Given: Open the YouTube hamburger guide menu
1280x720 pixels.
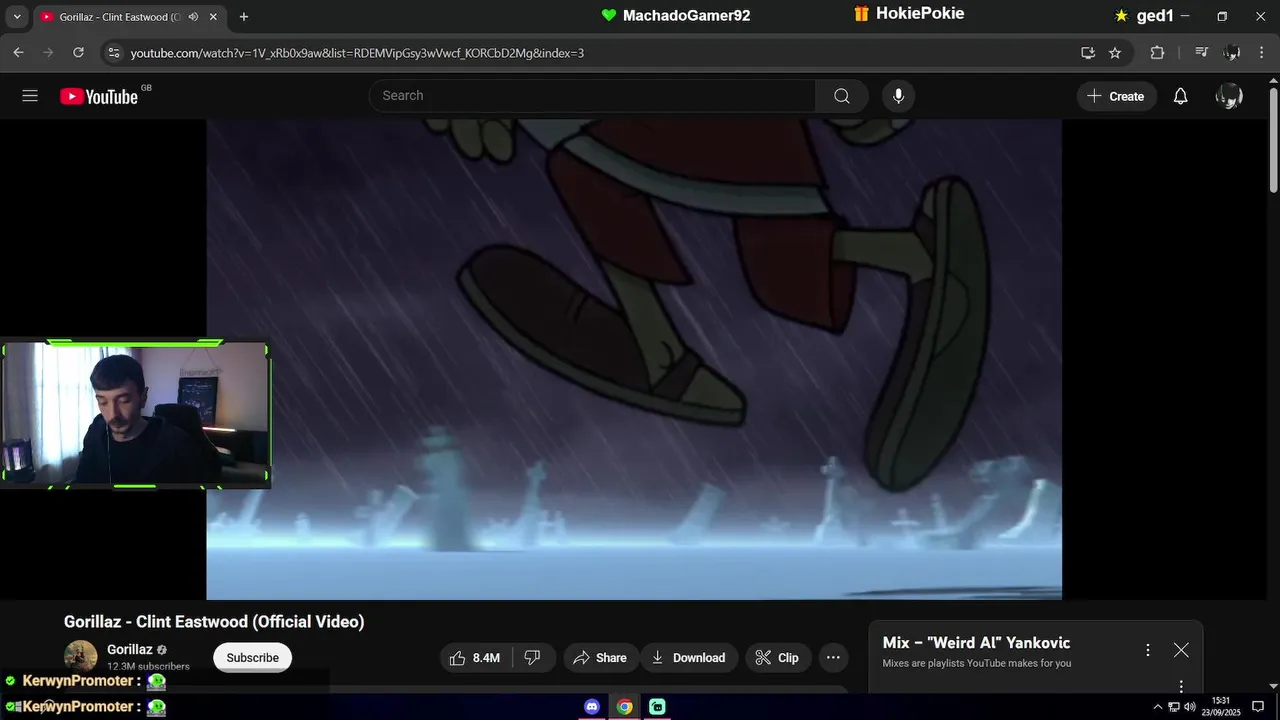Looking at the screenshot, I should click(x=30, y=96).
